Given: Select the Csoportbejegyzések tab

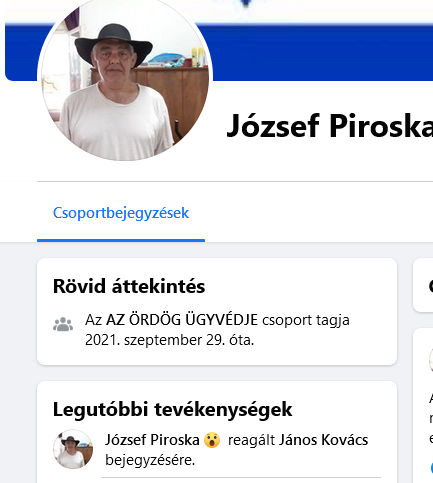Looking at the screenshot, I should 121,213.
